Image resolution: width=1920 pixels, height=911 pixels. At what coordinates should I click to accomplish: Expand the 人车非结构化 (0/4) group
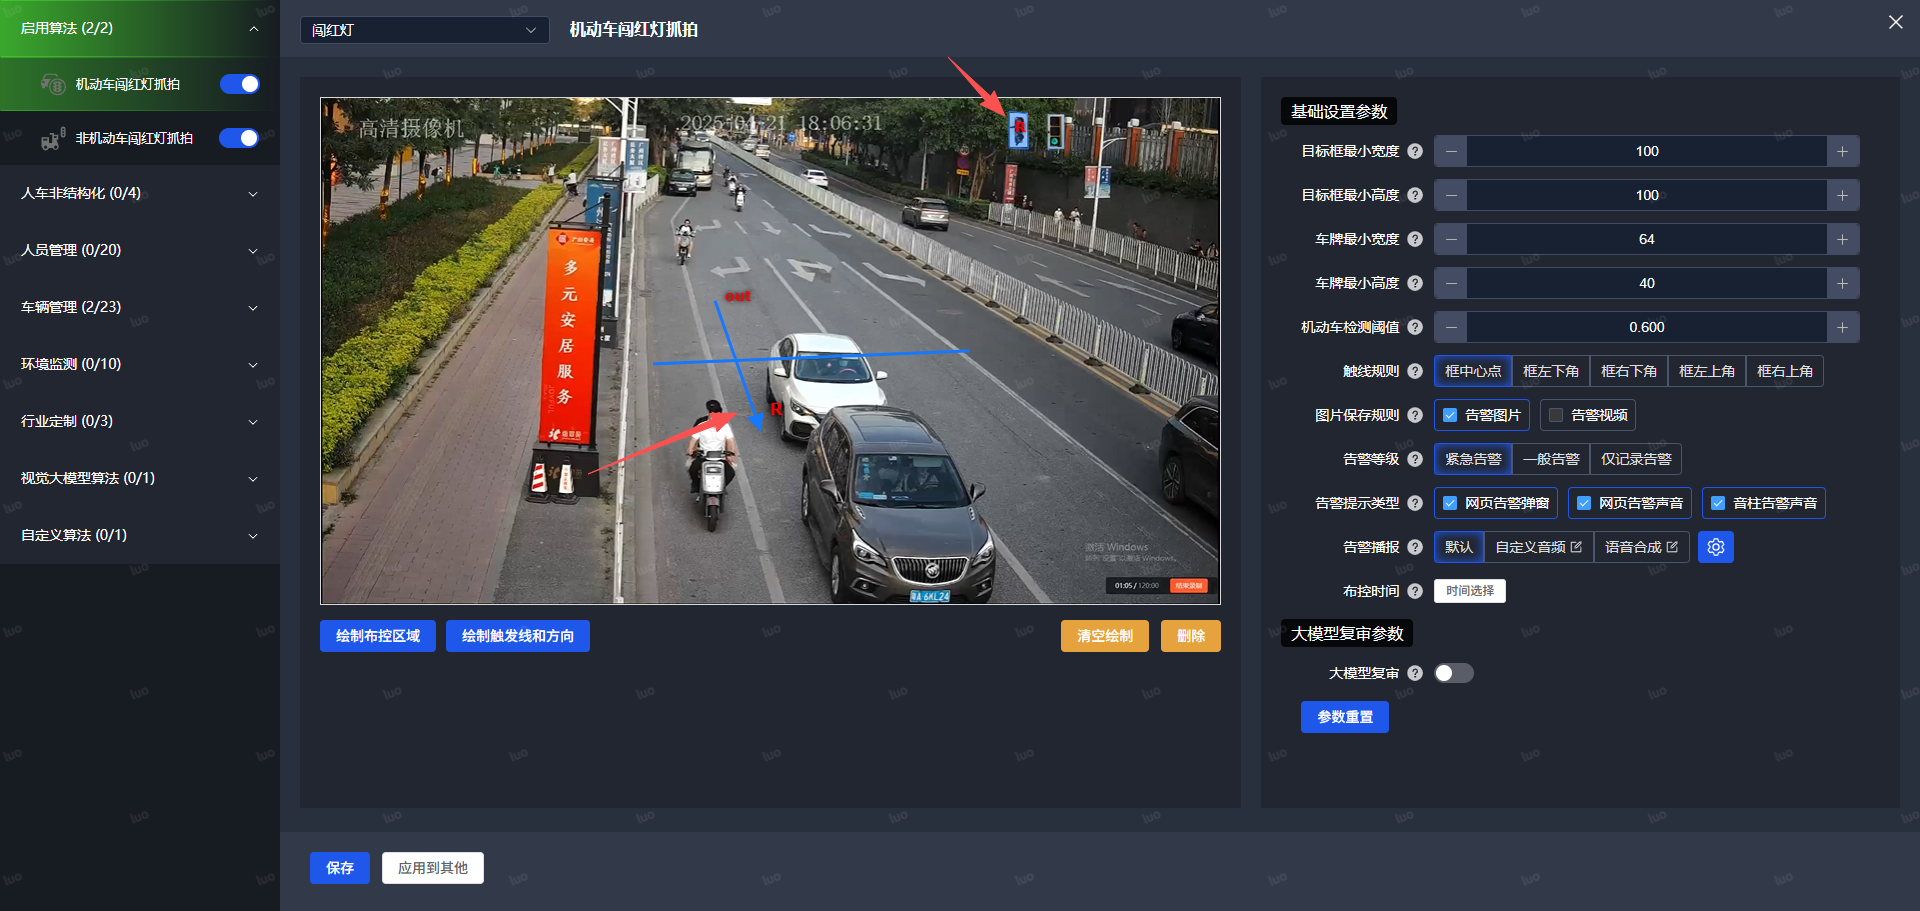(x=140, y=193)
